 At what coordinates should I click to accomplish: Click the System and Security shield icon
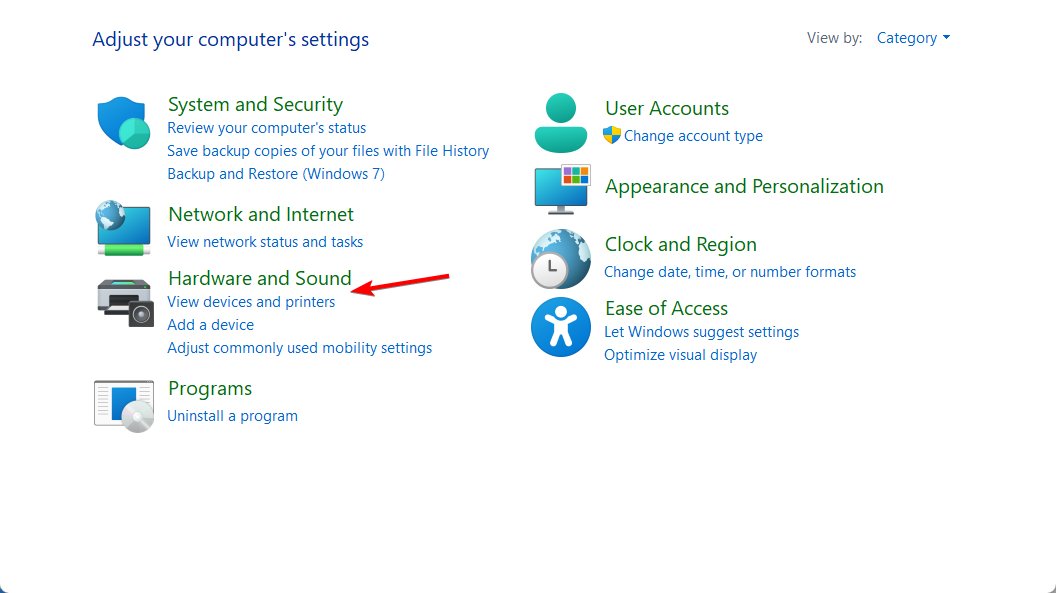pos(123,123)
